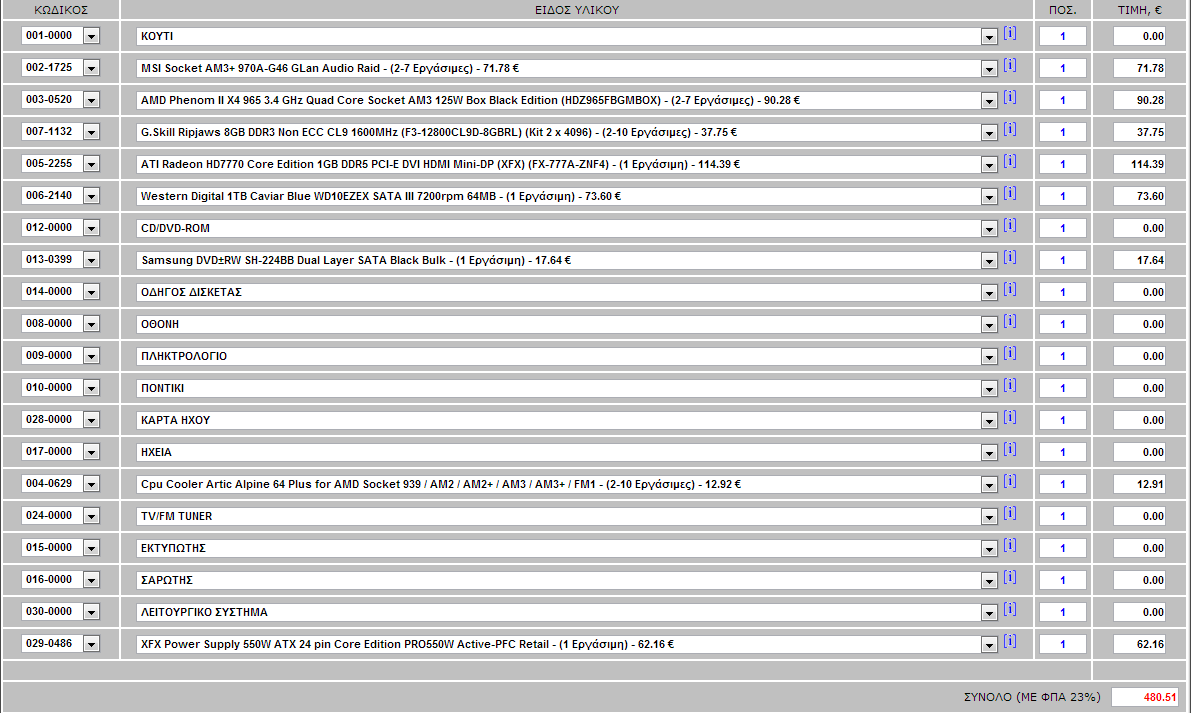Viewport: 1191px width, 713px height.
Task: Open info link for Samsung DVD±RW SH-224BB
Action: [x=1009, y=257]
